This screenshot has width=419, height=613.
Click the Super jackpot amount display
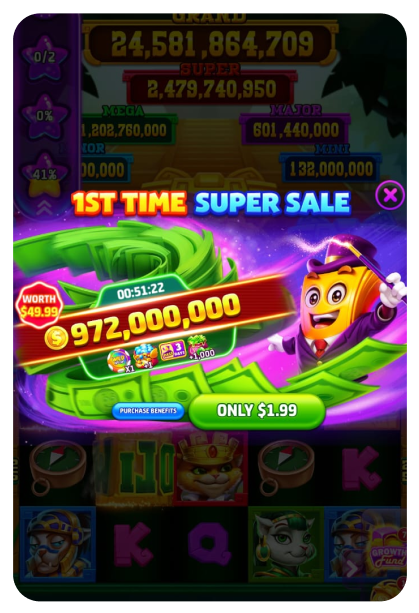click(x=211, y=89)
